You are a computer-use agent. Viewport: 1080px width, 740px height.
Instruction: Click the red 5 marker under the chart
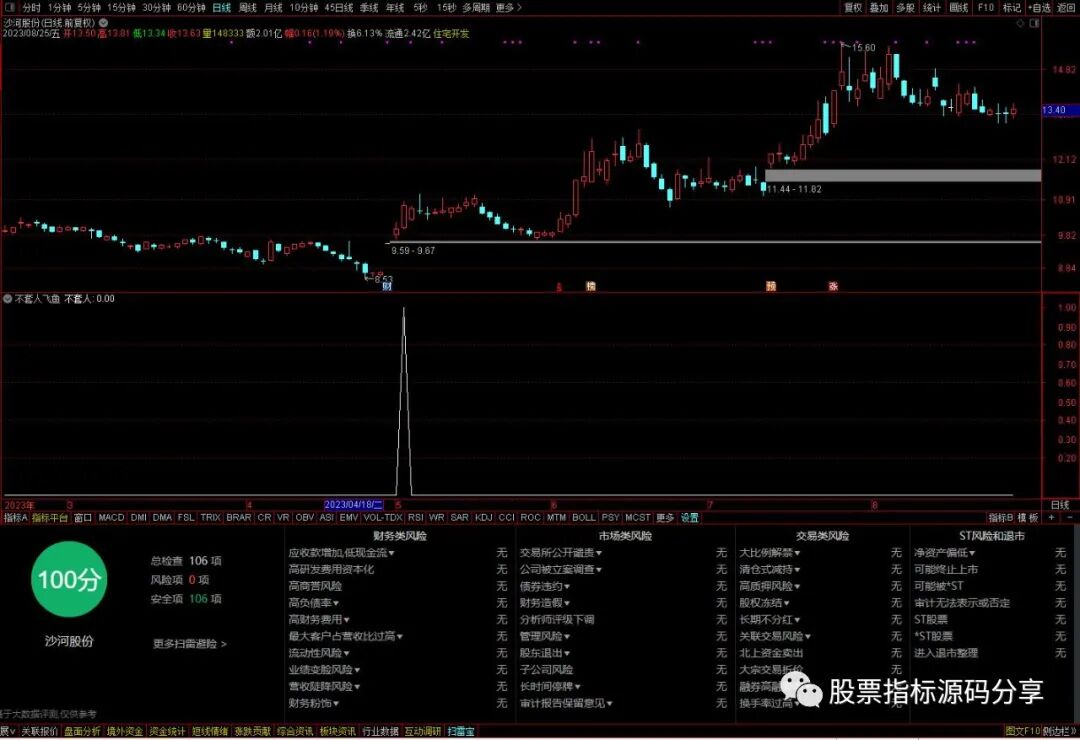pos(559,287)
